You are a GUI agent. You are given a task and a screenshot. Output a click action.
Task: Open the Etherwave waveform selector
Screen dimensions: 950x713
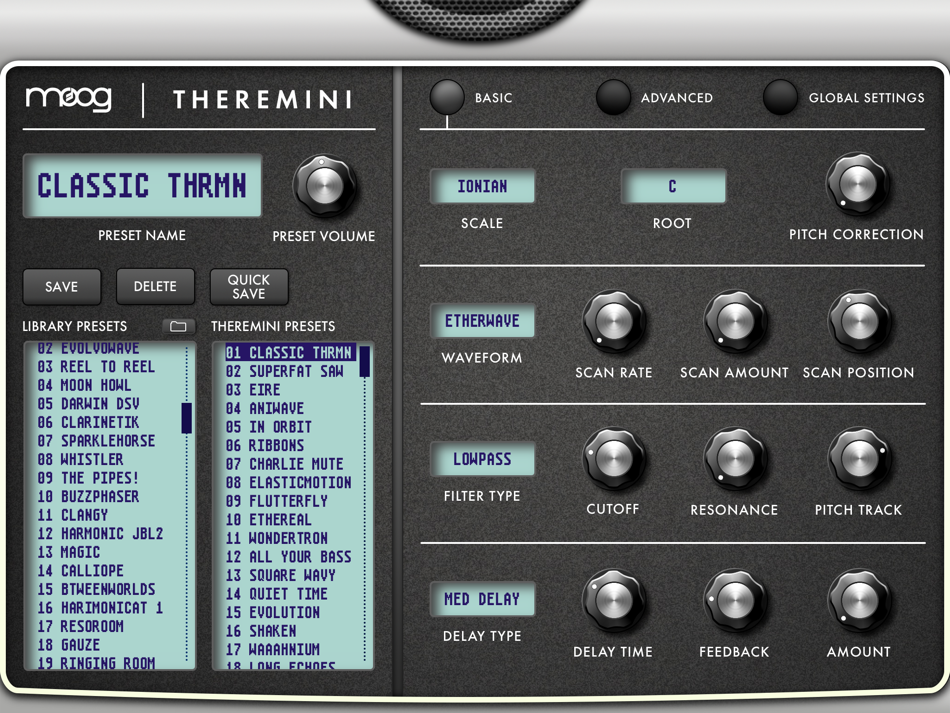482,320
